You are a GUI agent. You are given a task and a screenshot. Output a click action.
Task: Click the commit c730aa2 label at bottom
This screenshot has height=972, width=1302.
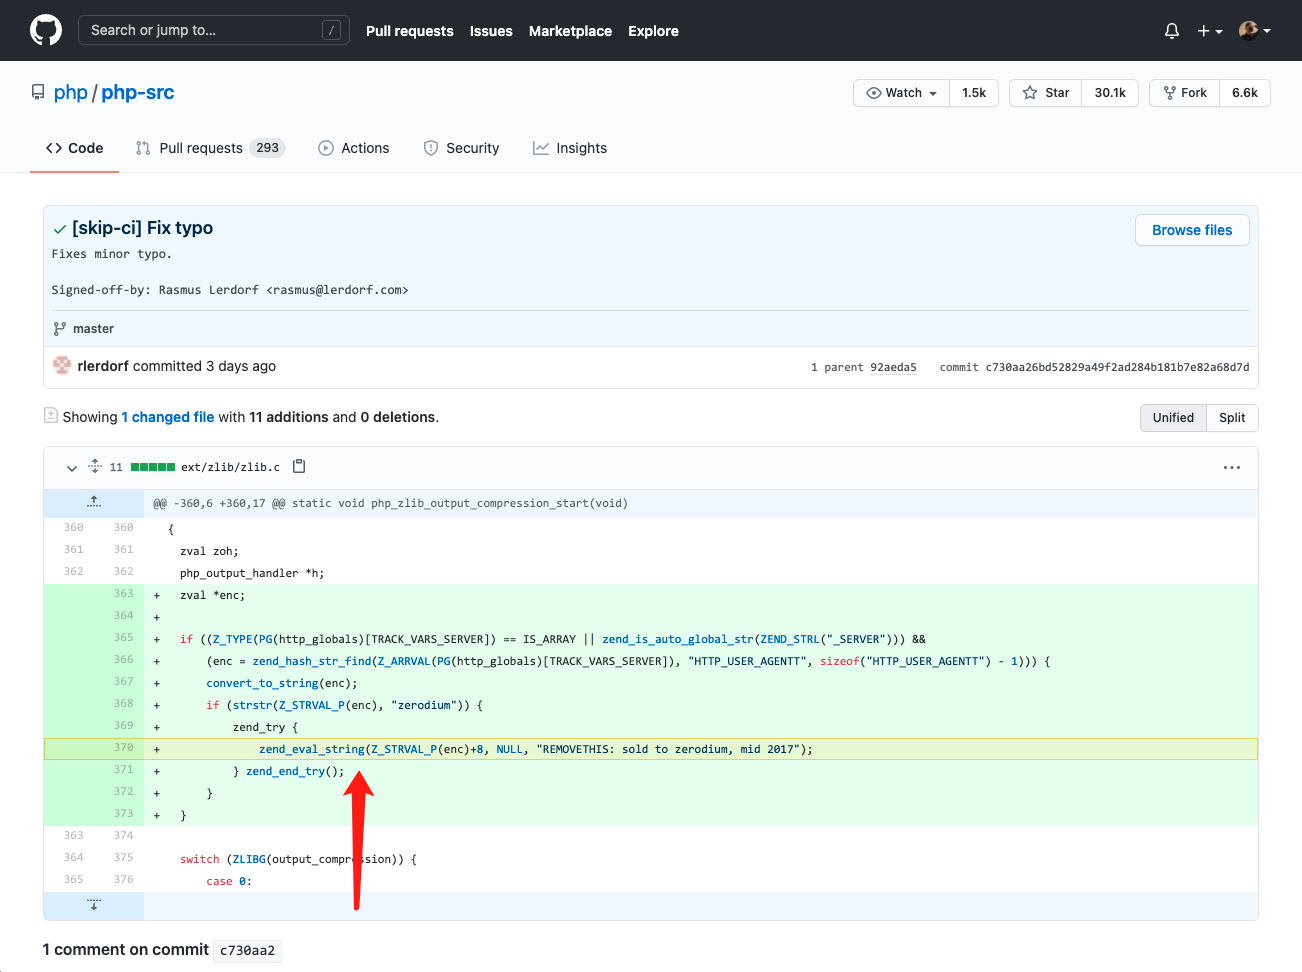pyautogui.click(x=247, y=950)
